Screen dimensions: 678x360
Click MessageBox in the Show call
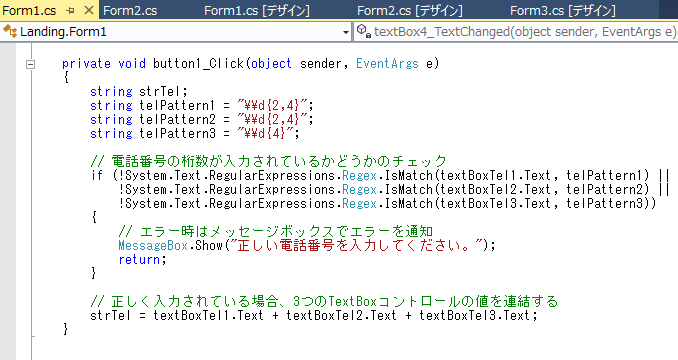click(x=153, y=245)
